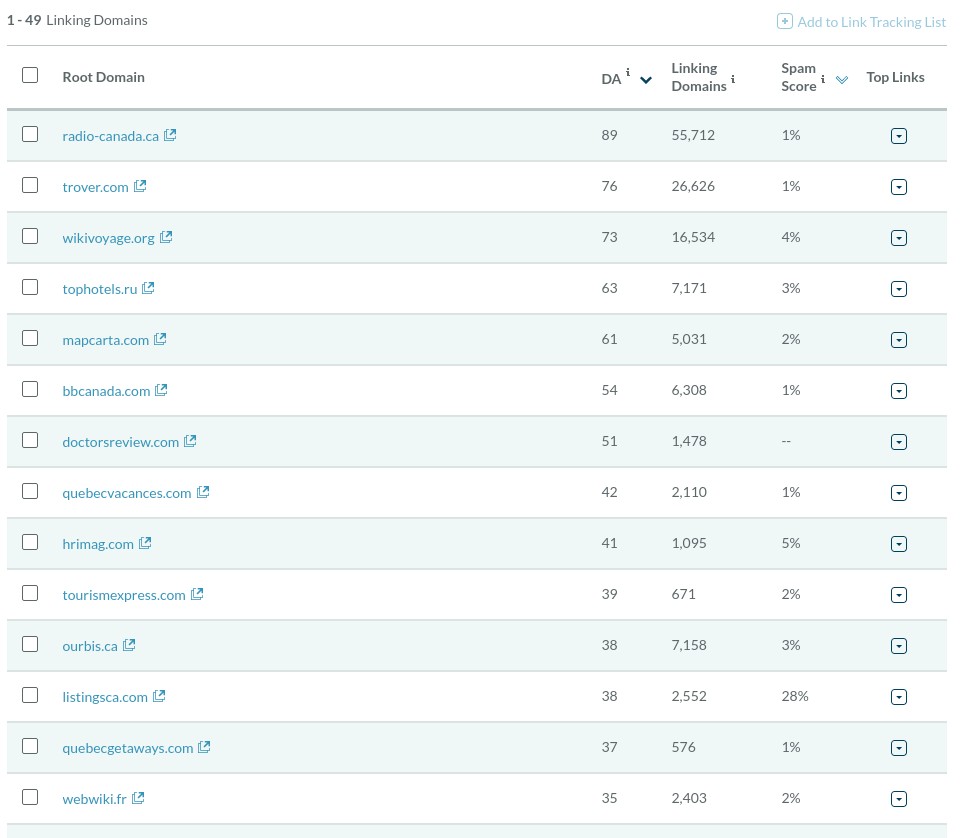963x838 pixels.
Task: Expand Top Links for tophotels.ru
Action: [x=899, y=289]
